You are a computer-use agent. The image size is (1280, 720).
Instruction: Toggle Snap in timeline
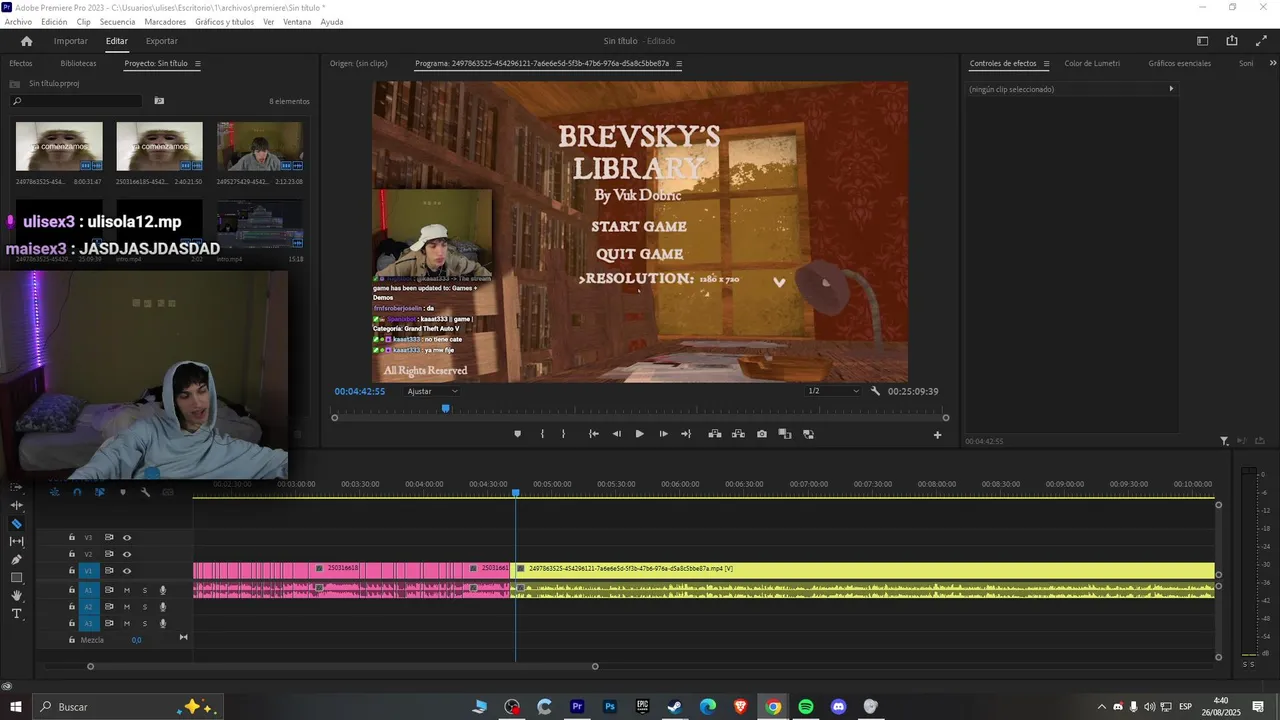(77, 492)
